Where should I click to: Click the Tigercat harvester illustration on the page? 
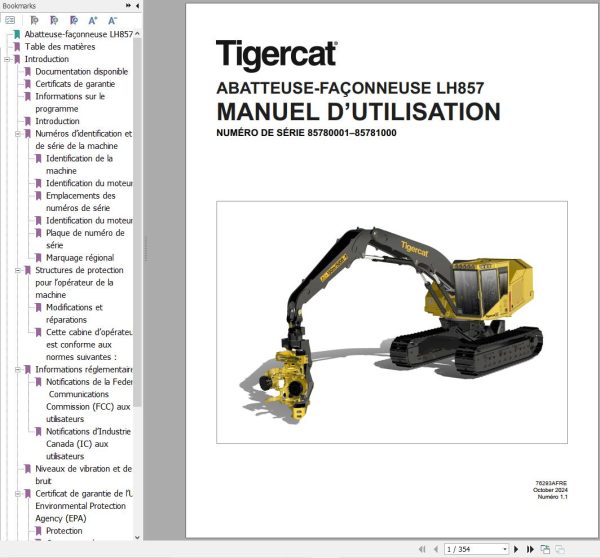click(x=391, y=322)
